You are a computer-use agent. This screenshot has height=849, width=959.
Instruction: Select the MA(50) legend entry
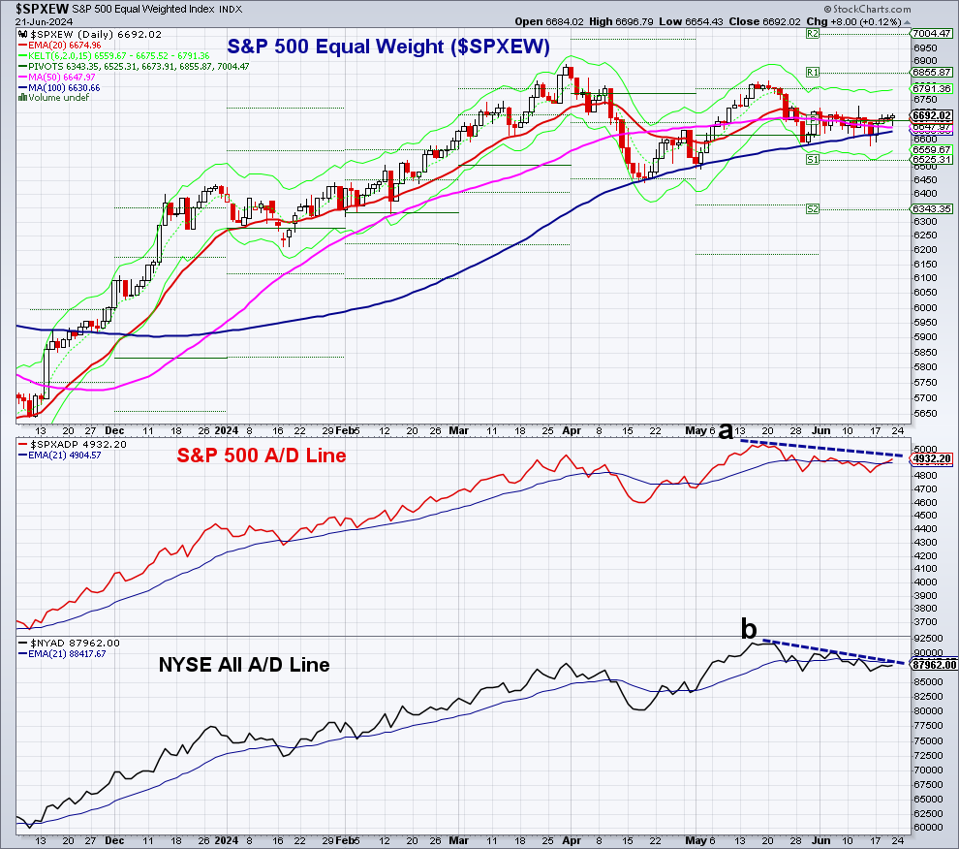[x=62, y=77]
